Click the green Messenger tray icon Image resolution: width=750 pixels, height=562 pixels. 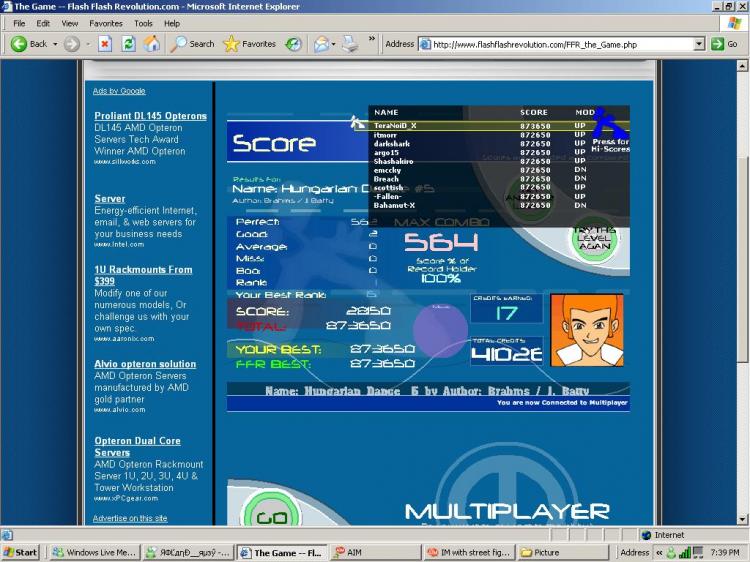coord(671,553)
